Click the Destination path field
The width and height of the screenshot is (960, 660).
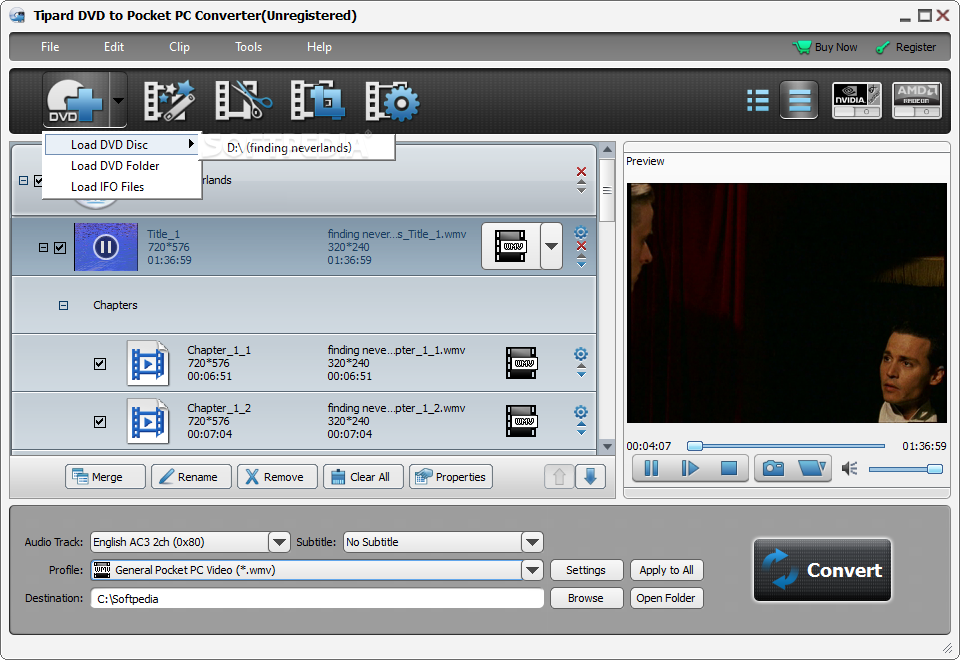[317, 598]
